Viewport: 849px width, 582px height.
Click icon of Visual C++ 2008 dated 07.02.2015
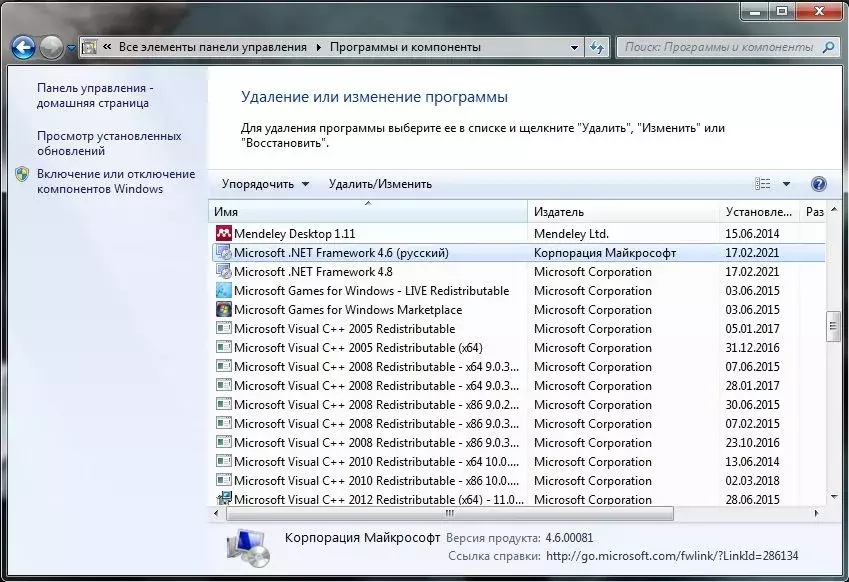tap(224, 423)
